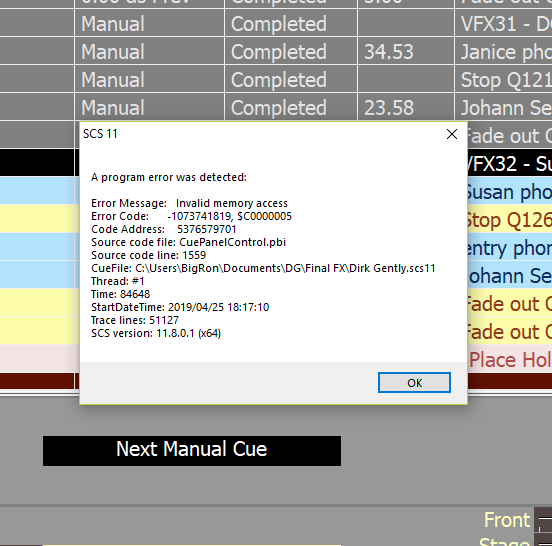Screen dimensions: 552x546
Task: Click the Completed state for Janice row
Action: pos(279,52)
